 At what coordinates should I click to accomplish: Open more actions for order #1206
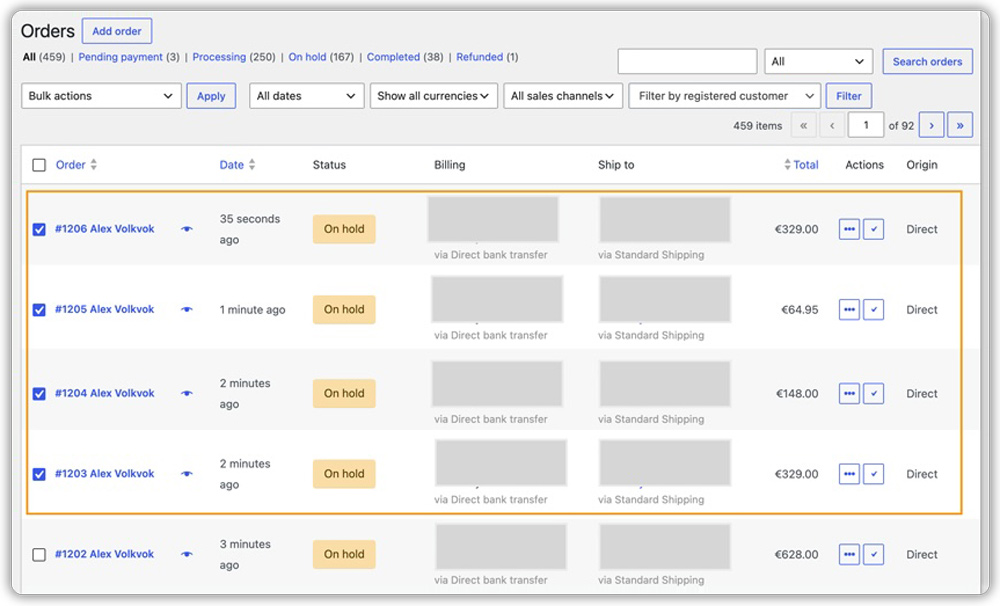click(x=849, y=229)
